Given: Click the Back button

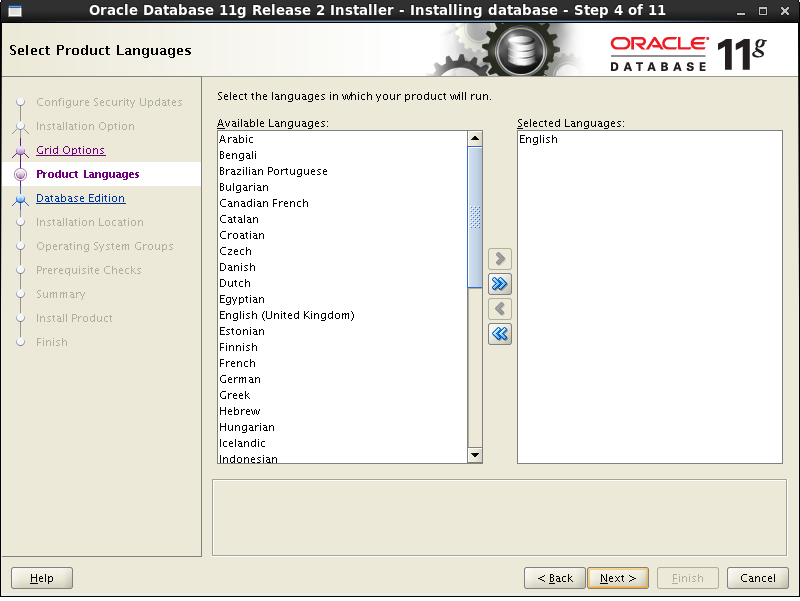Looking at the screenshot, I should coord(555,578).
